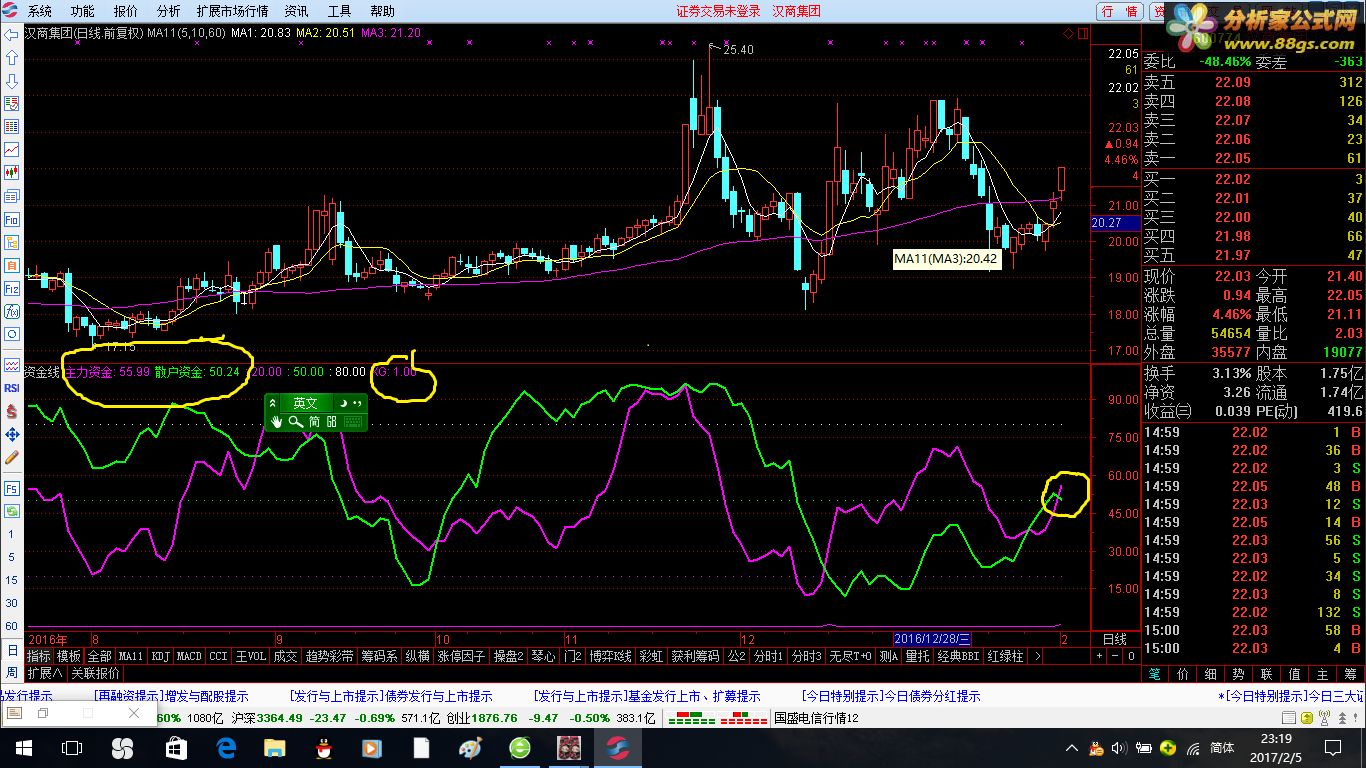The width and height of the screenshot is (1366, 768).
Task: Open the 工具 menu
Action: tap(340, 11)
